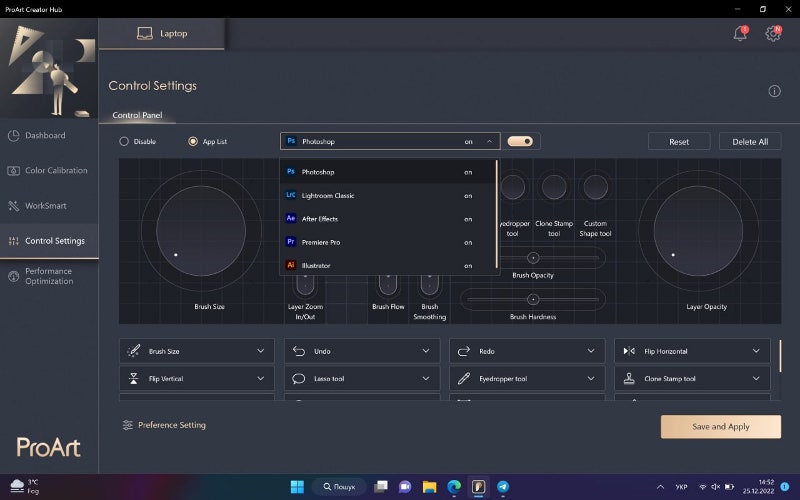The width and height of the screenshot is (800, 500).
Task: Click the Brush Size dial
Action: click(201, 231)
